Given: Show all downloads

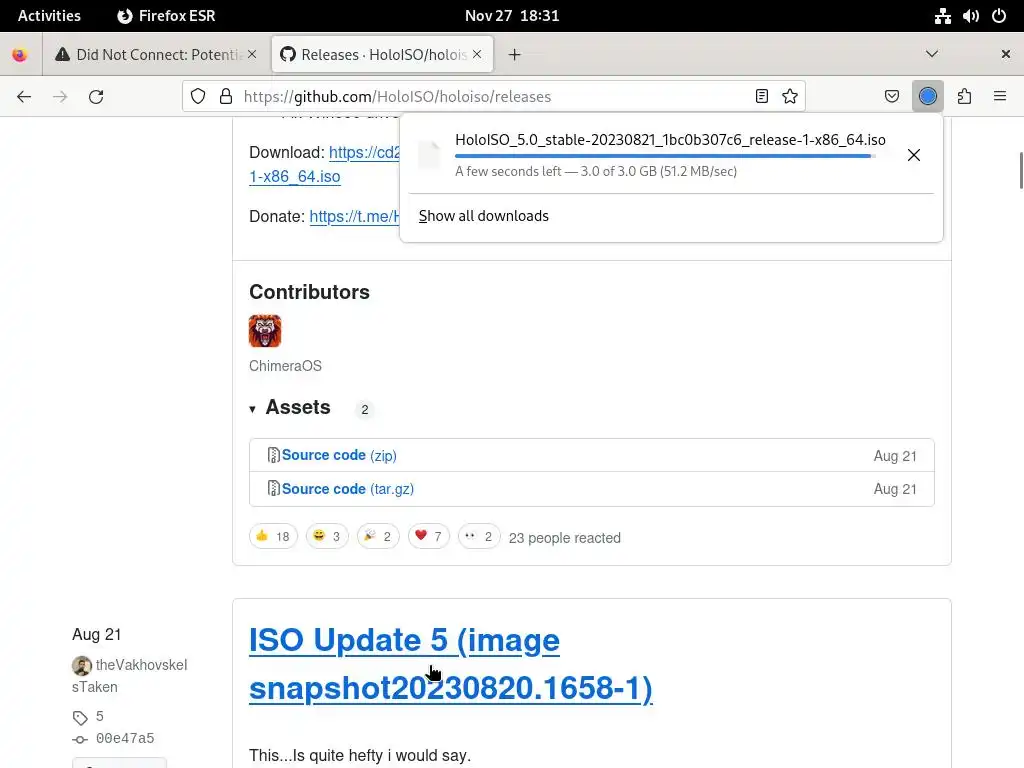Looking at the screenshot, I should pyautogui.click(x=484, y=216).
